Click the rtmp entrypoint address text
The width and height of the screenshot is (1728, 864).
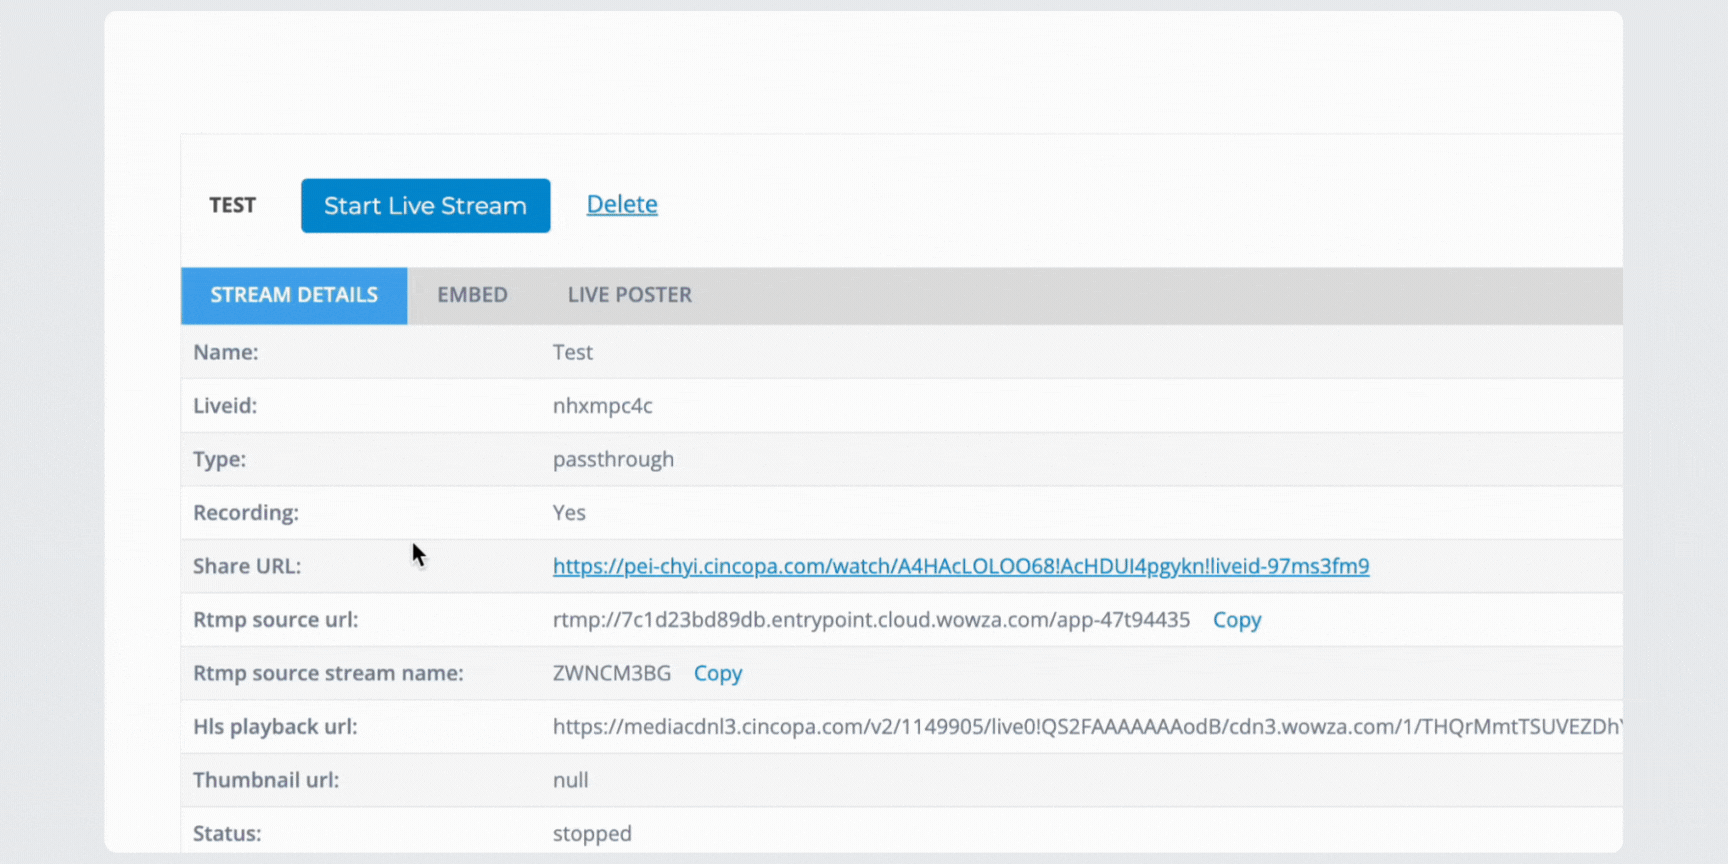pos(871,620)
